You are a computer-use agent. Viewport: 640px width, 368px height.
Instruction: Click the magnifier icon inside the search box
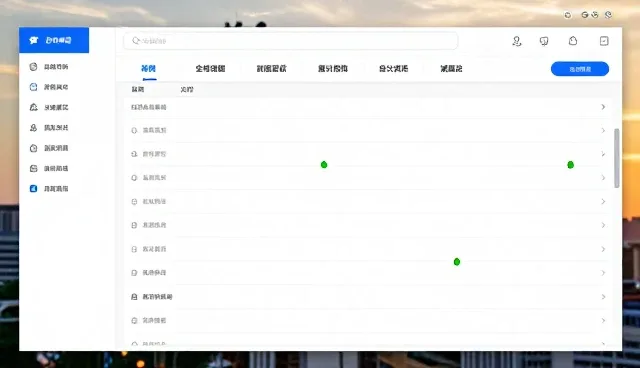click(136, 41)
